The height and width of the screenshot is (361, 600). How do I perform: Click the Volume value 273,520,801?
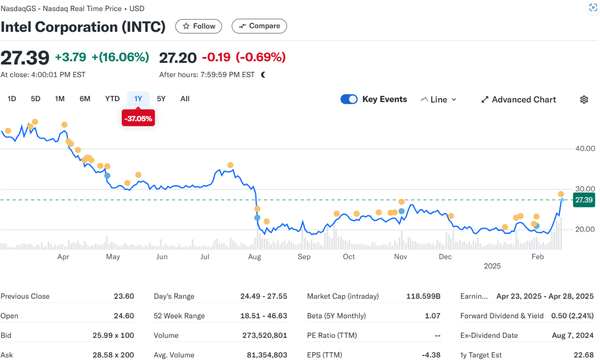coord(264,335)
